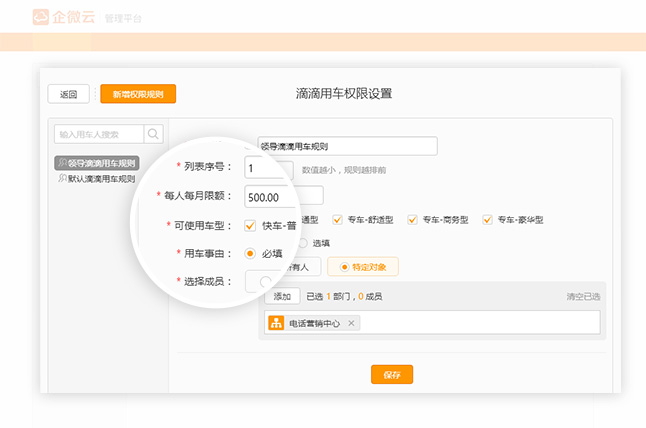646x428 pixels.
Task: Select the 选填 radio button
Action: pyautogui.click(x=303, y=243)
